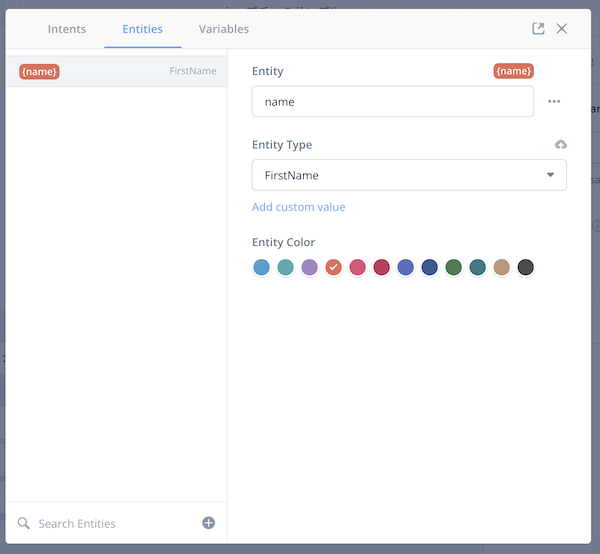Choose the pink entity color
The width and height of the screenshot is (600, 554).
tap(357, 267)
